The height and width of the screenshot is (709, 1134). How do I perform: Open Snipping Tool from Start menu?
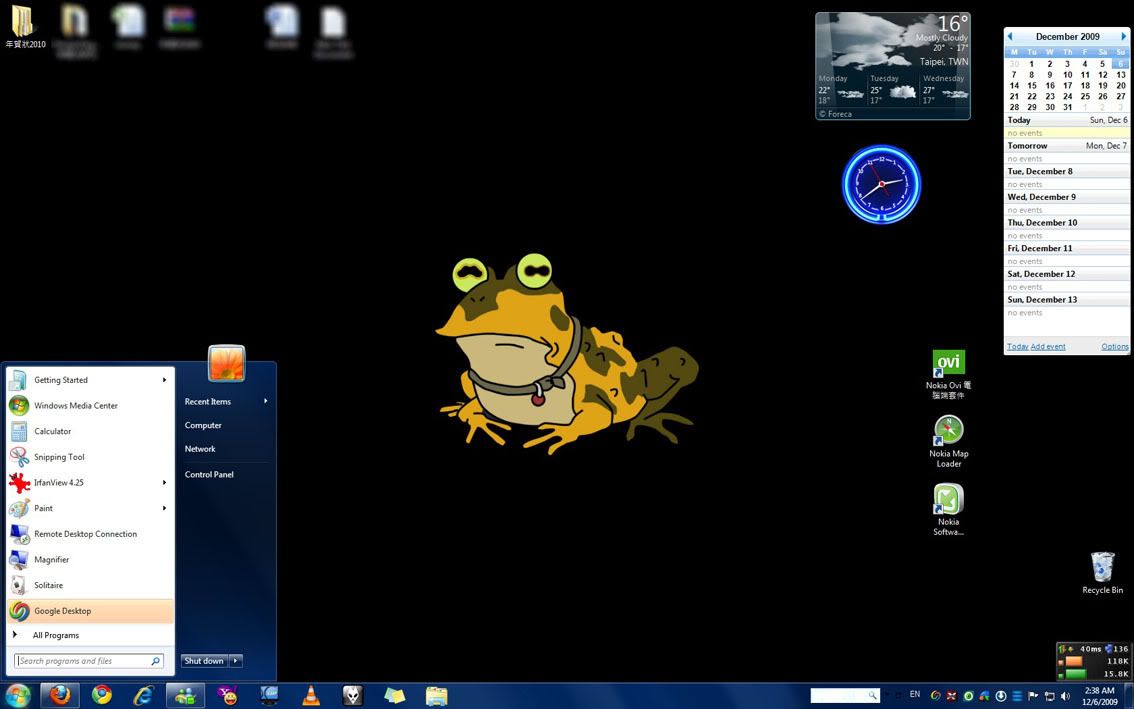[x=59, y=457]
